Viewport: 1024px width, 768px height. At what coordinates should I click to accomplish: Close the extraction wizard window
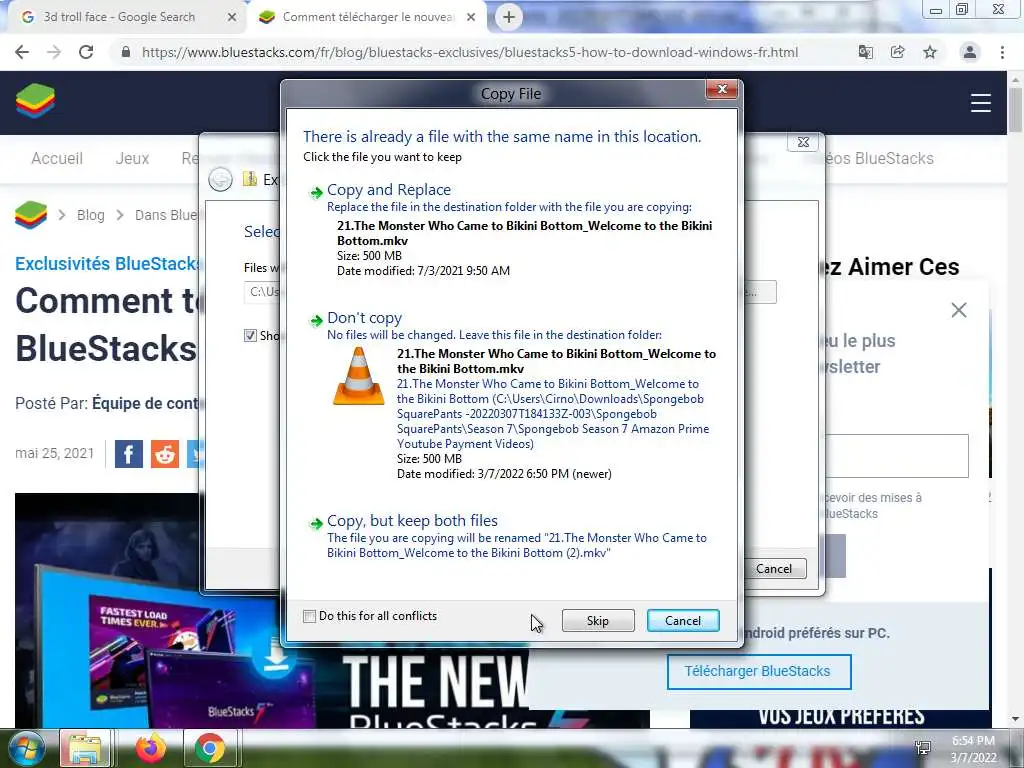[803, 142]
